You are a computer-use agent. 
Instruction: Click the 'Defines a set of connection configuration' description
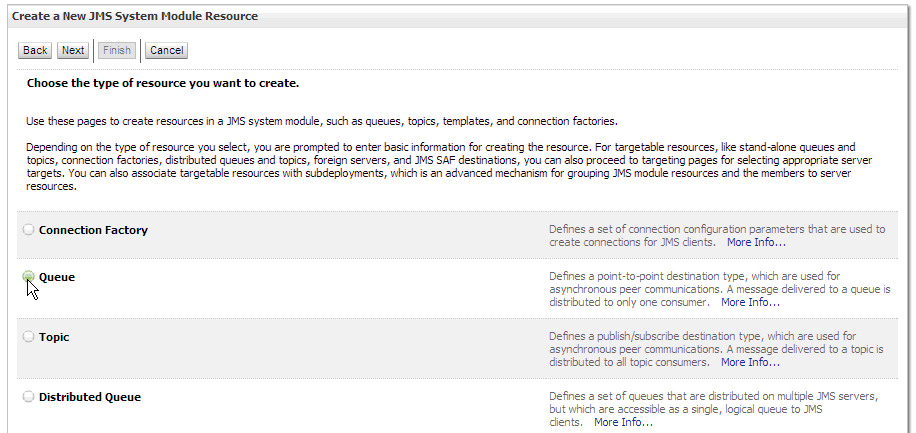pos(717,235)
